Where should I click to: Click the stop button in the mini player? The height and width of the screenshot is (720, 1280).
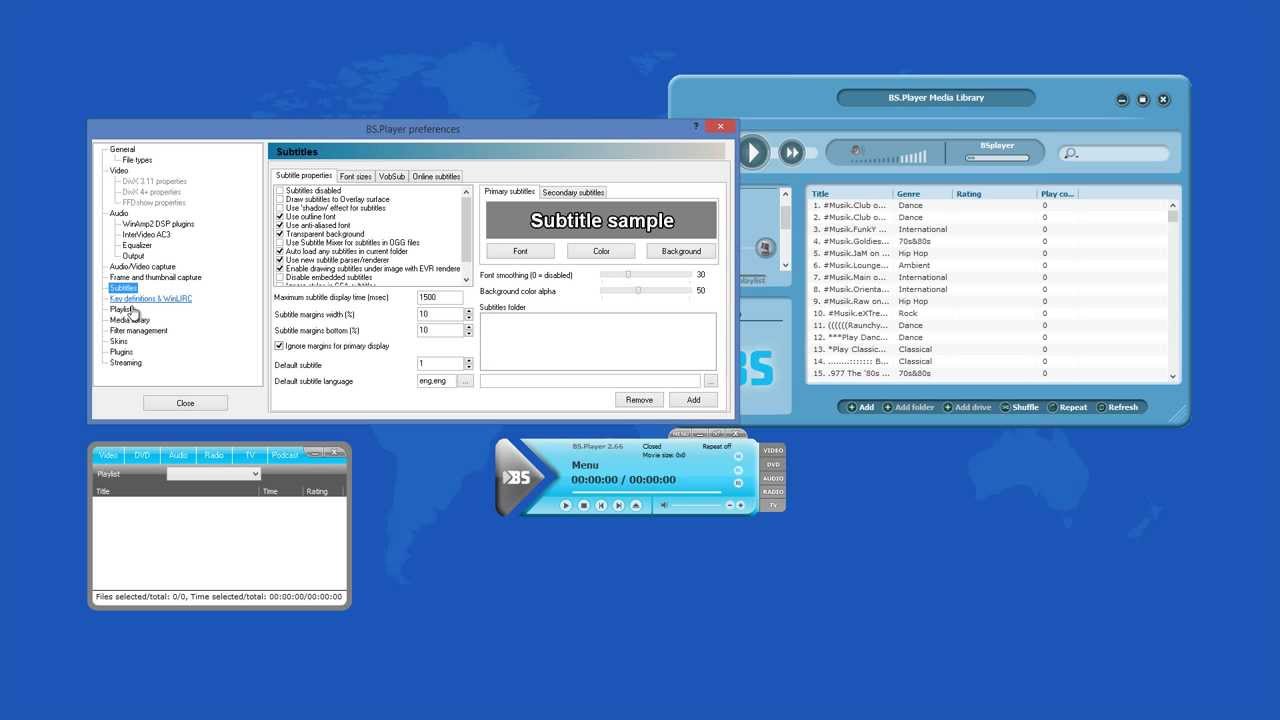(x=584, y=506)
